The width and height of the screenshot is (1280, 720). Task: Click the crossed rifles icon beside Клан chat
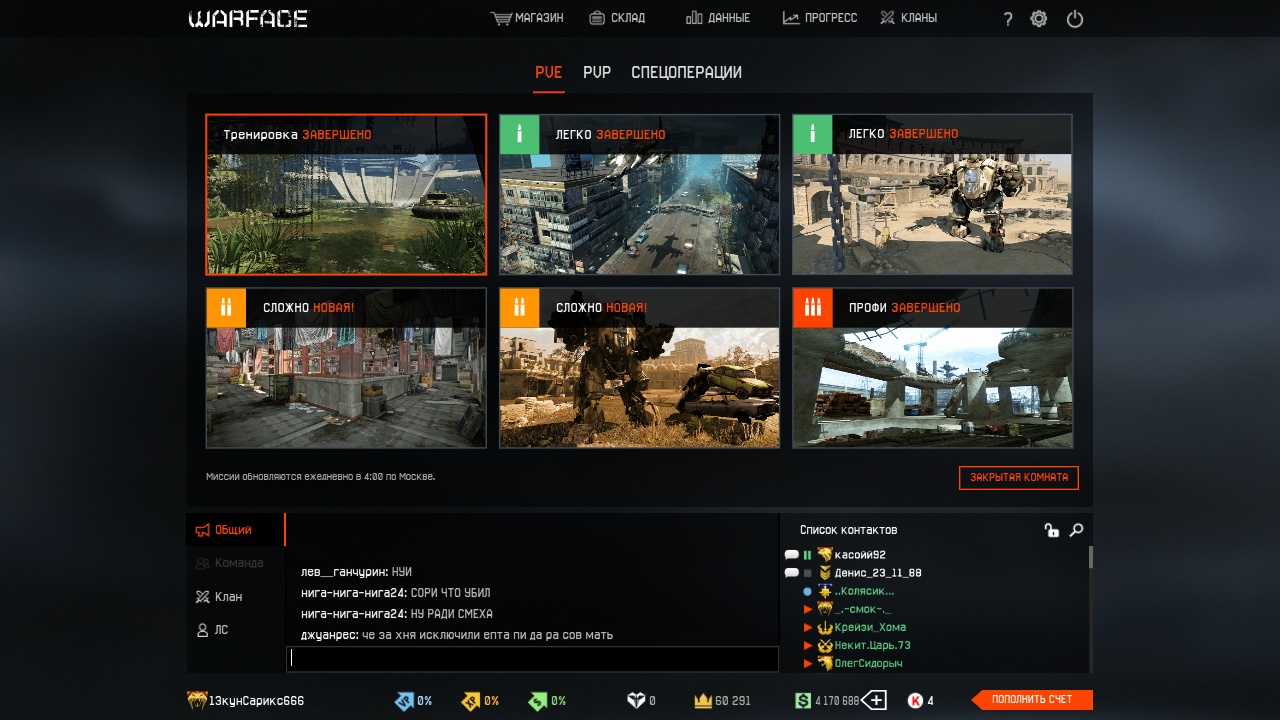(203, 597)
